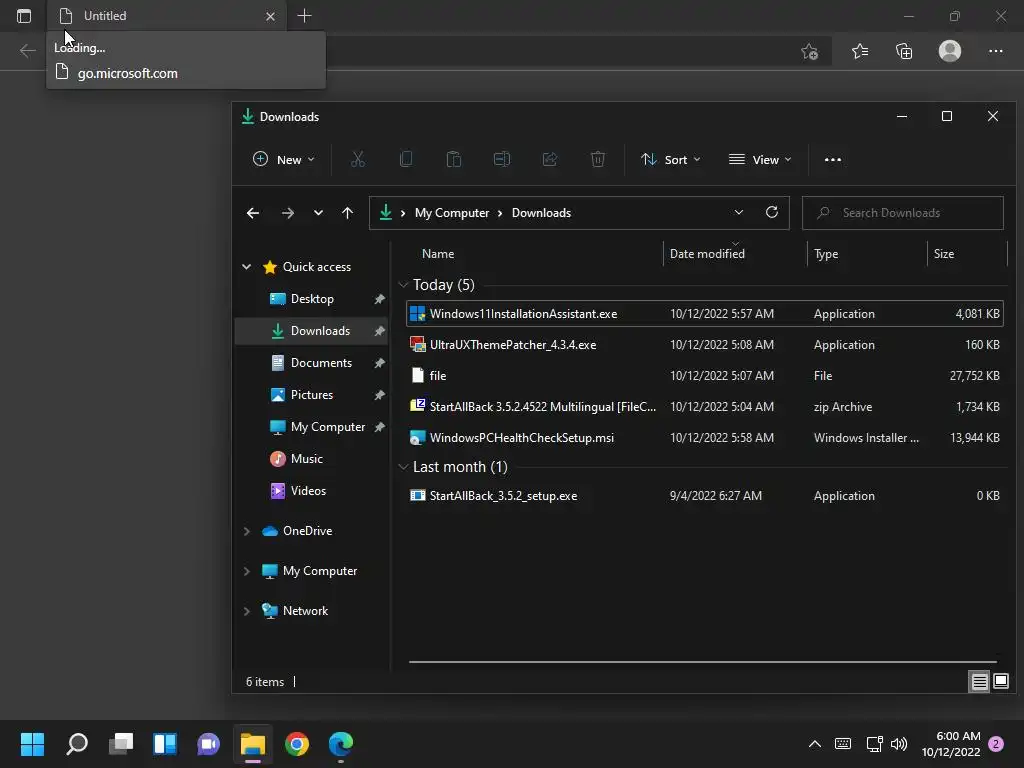Image resolution: width=1024 pixels, height=768 pixels.
Task: Click the Copy icon in Explorer toolbar
Action: coord(406,159)
